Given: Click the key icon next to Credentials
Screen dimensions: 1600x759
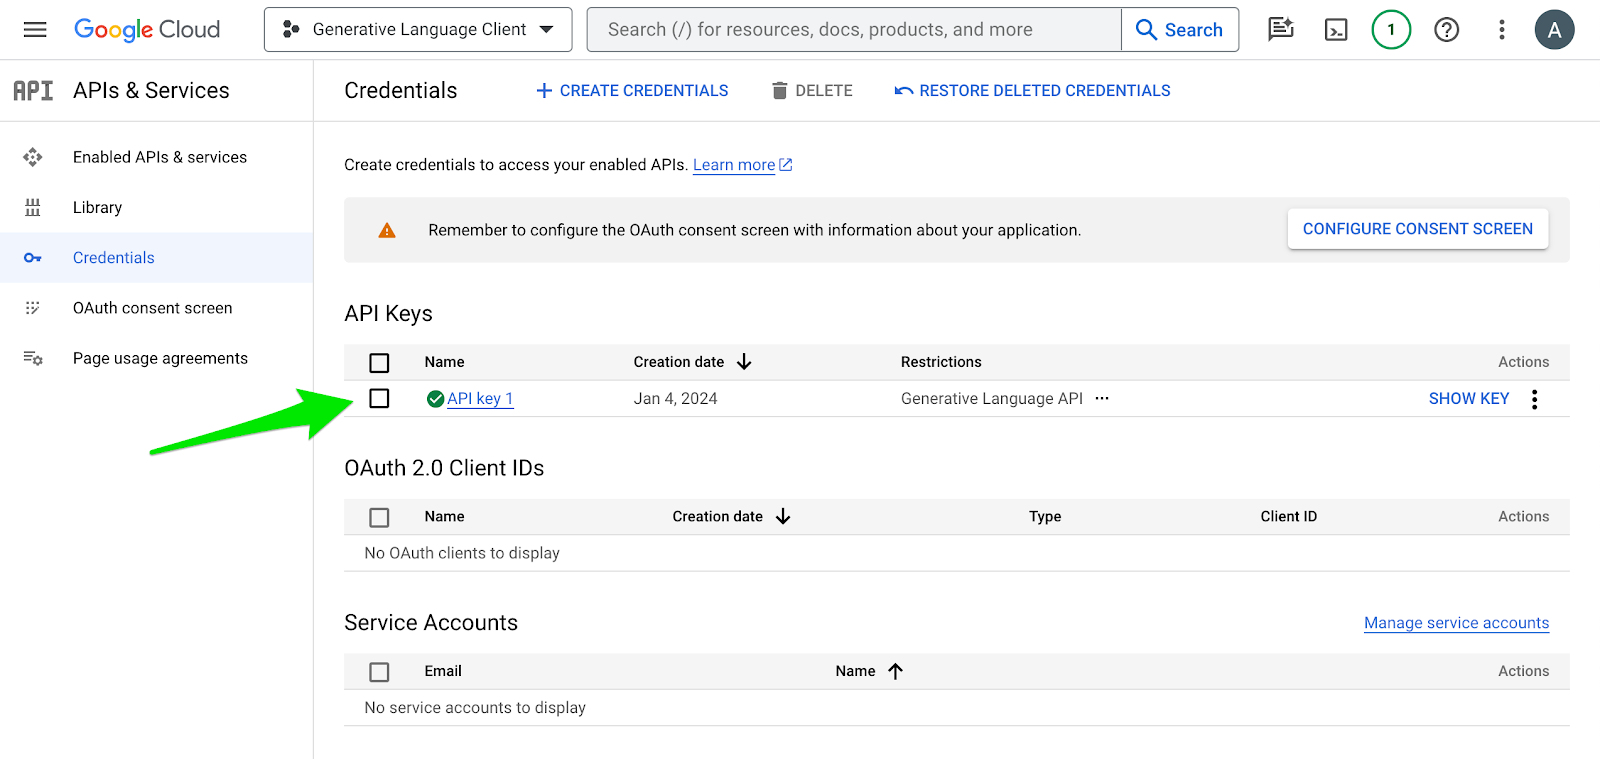Looking at the screenshot, I should point(33,258).
